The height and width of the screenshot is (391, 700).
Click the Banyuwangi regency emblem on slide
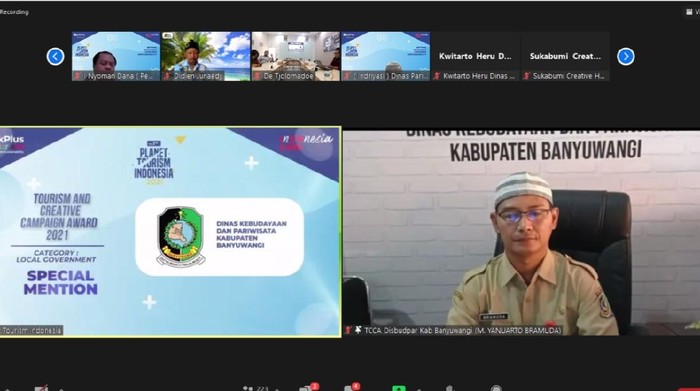point(180,236)
